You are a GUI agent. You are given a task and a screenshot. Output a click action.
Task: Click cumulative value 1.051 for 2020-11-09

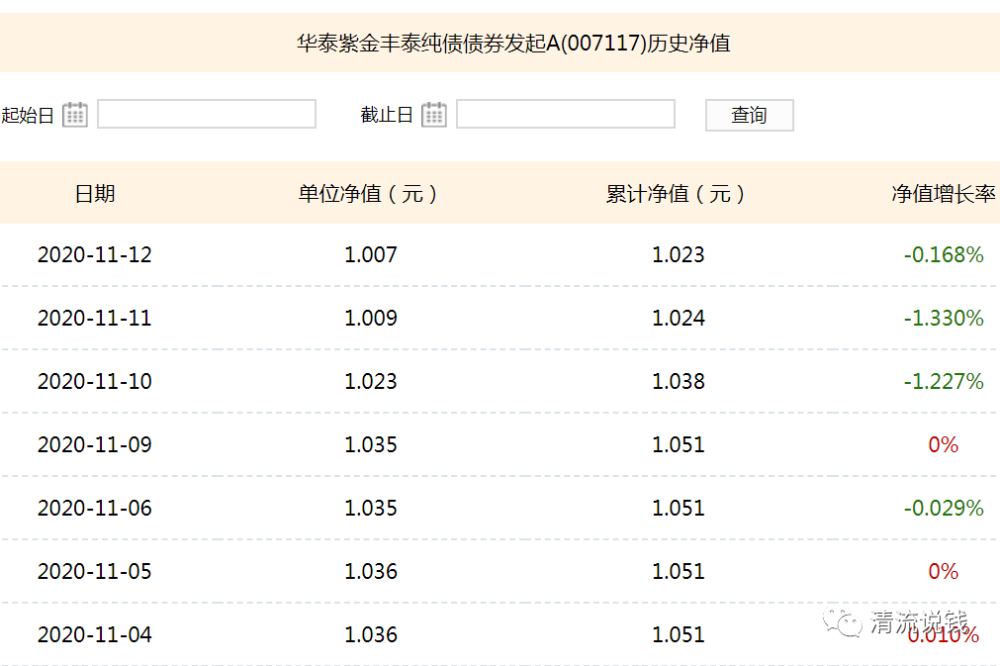[x=678, y=444]
